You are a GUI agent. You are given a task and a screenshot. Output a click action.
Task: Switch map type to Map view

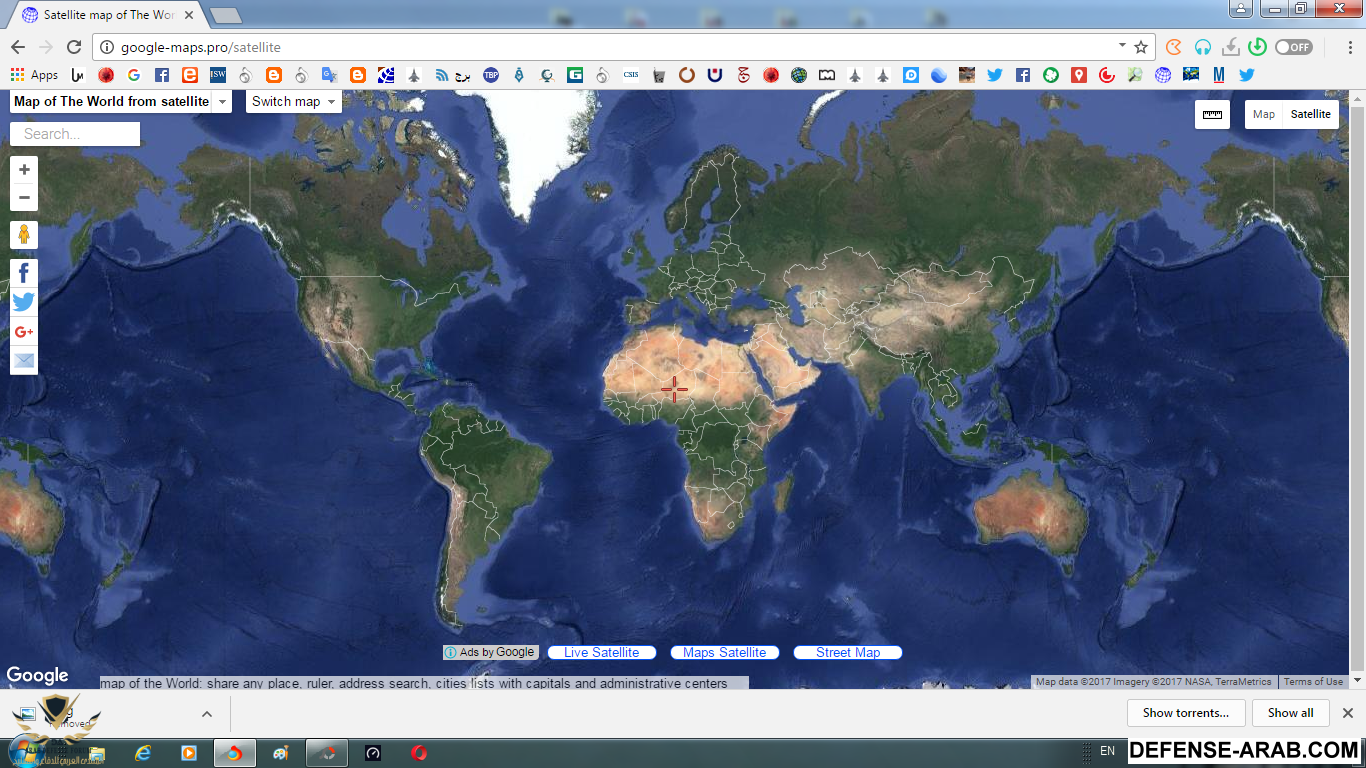click(x=1264, y=114)
